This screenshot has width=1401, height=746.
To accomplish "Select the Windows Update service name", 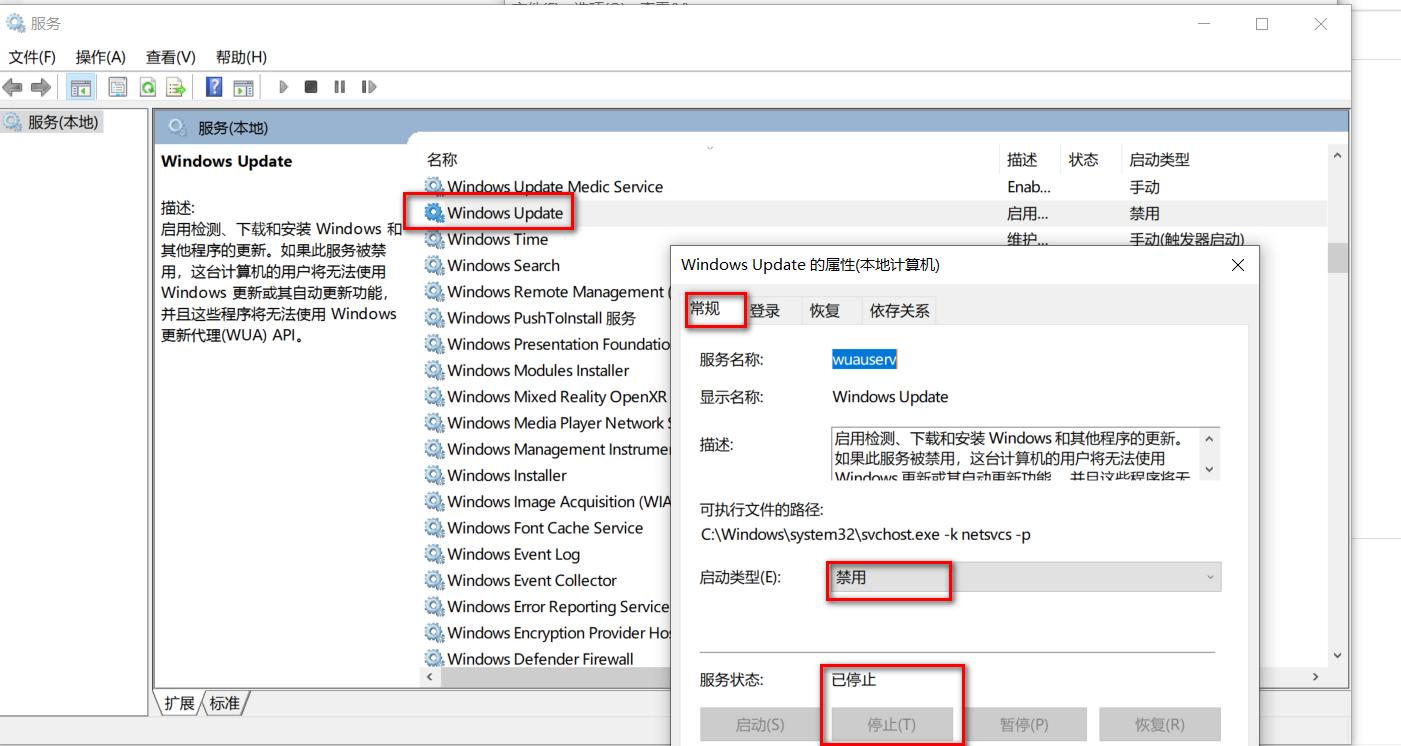I will [505, 213].
